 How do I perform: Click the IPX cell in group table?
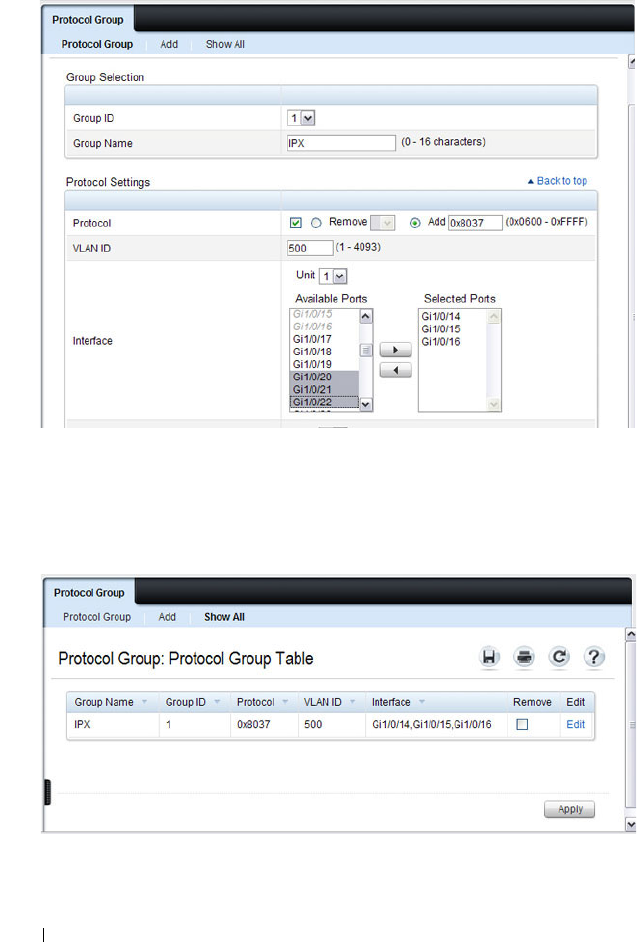tap(82, 725)
